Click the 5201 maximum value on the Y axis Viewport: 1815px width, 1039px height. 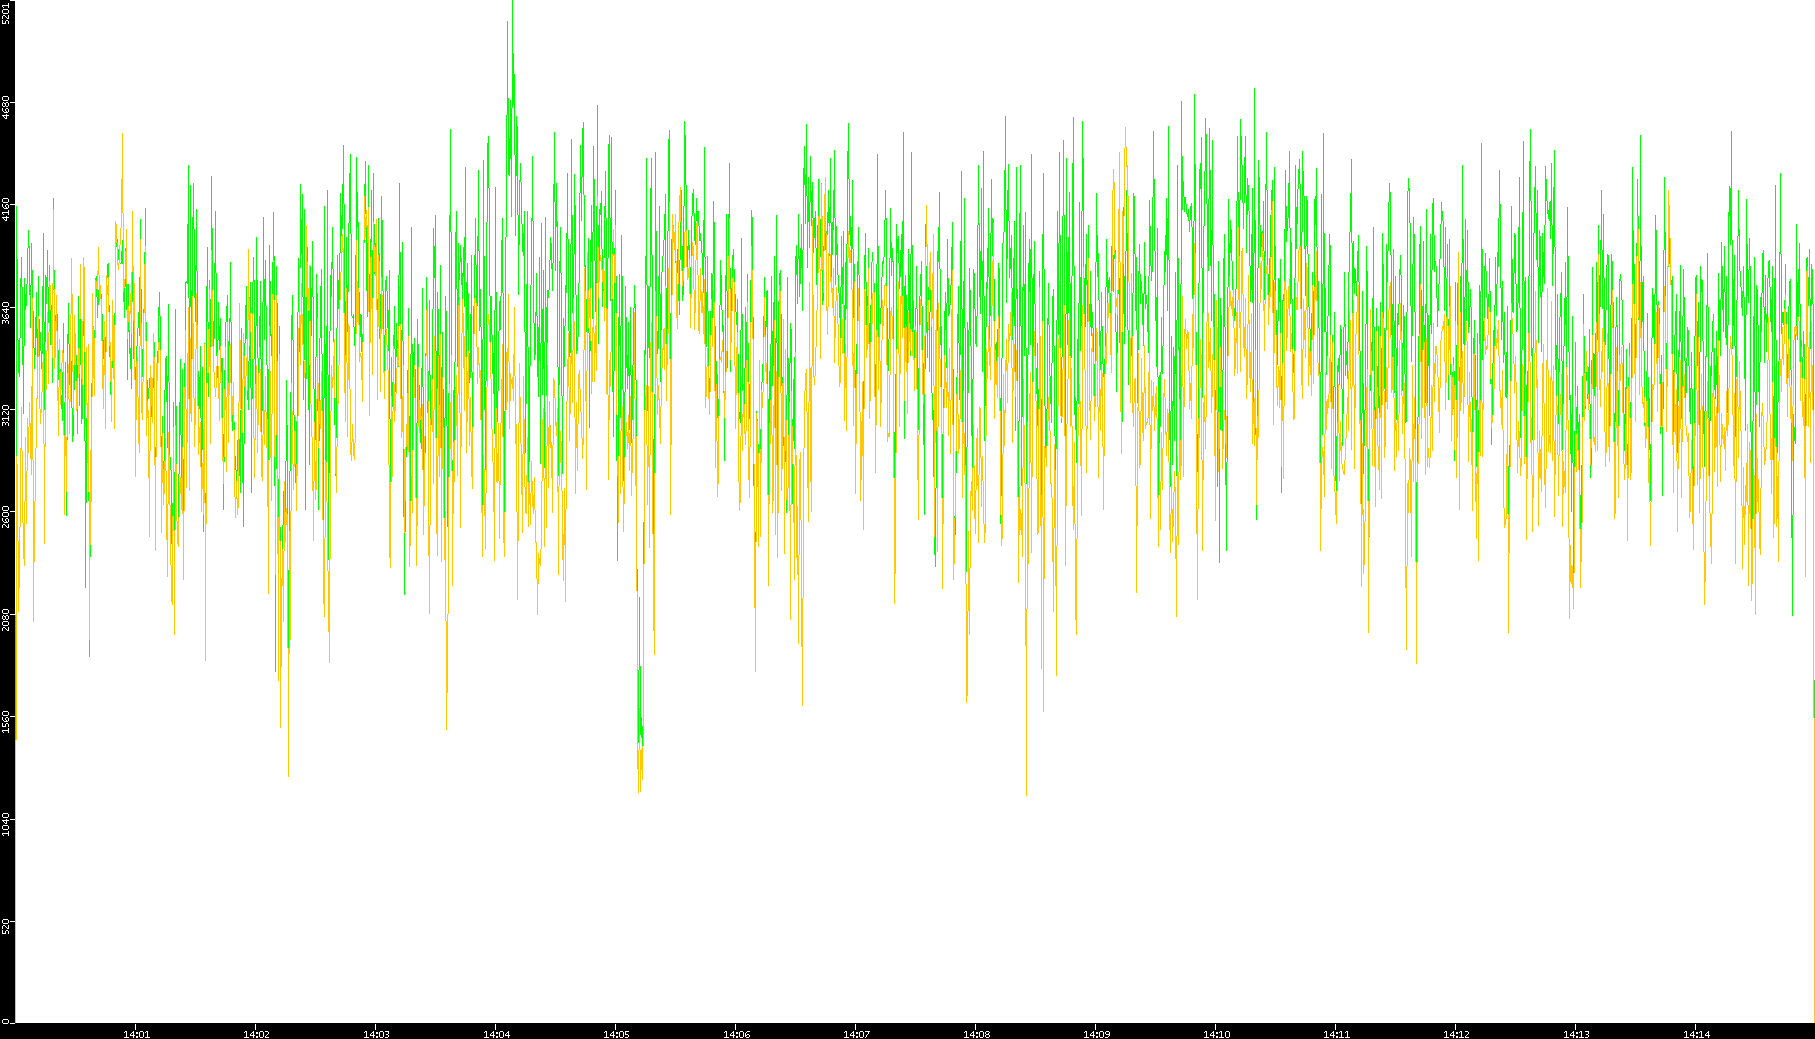point(7,13)
